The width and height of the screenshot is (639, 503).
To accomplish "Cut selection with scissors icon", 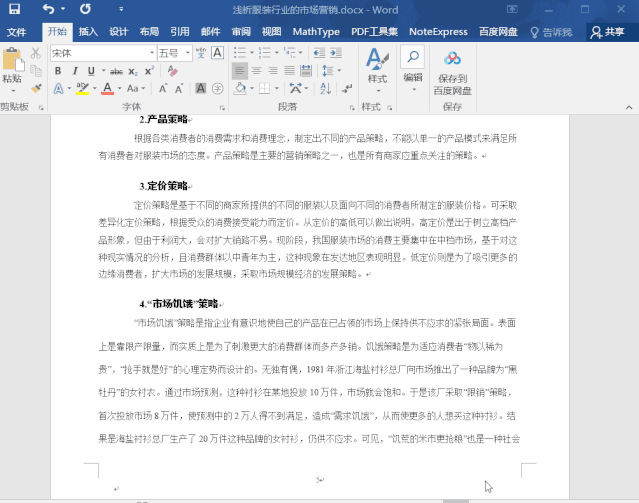I will coord(35,53).
